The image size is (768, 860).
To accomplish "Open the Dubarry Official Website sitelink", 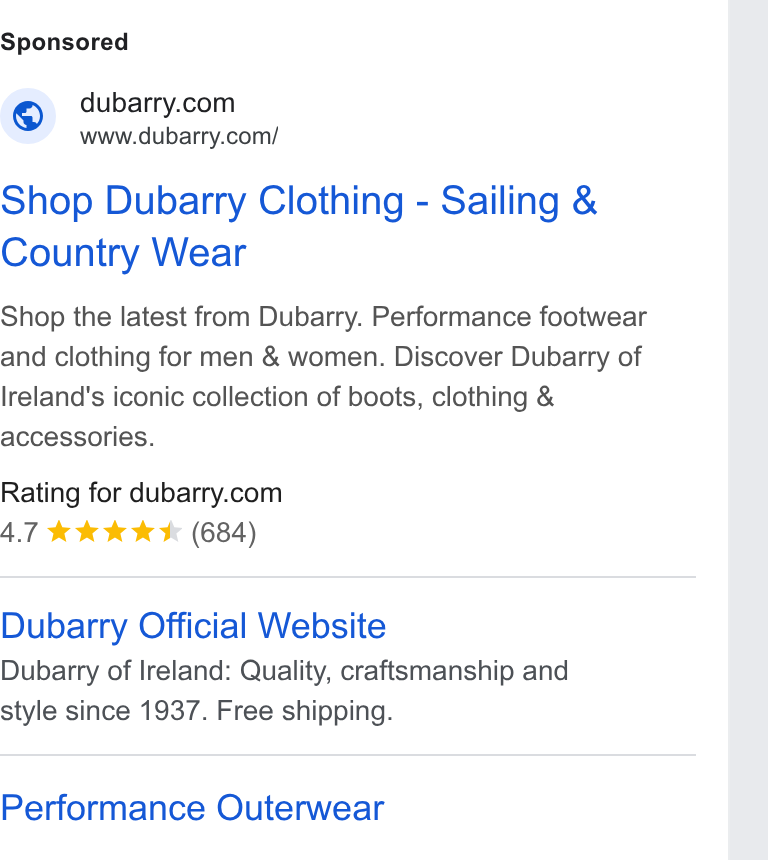I will (x=193, y=626).
